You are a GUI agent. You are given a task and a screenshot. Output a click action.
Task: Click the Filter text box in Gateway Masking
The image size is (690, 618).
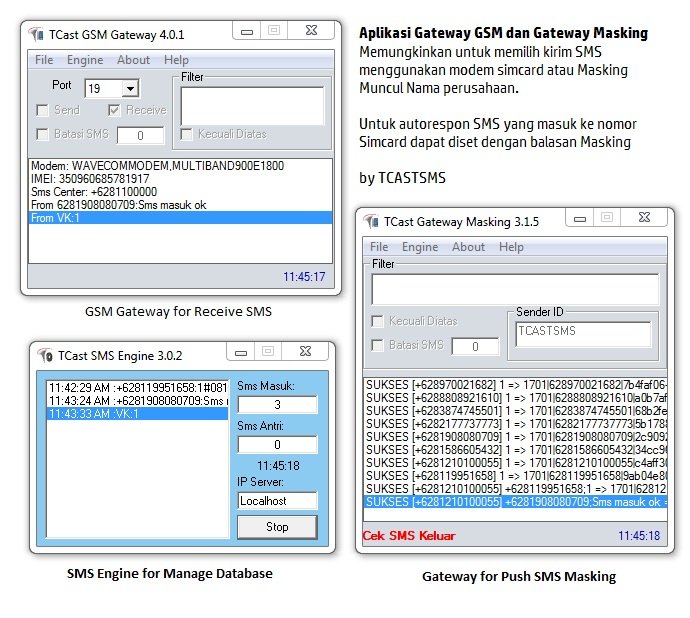tap(515, 289)
